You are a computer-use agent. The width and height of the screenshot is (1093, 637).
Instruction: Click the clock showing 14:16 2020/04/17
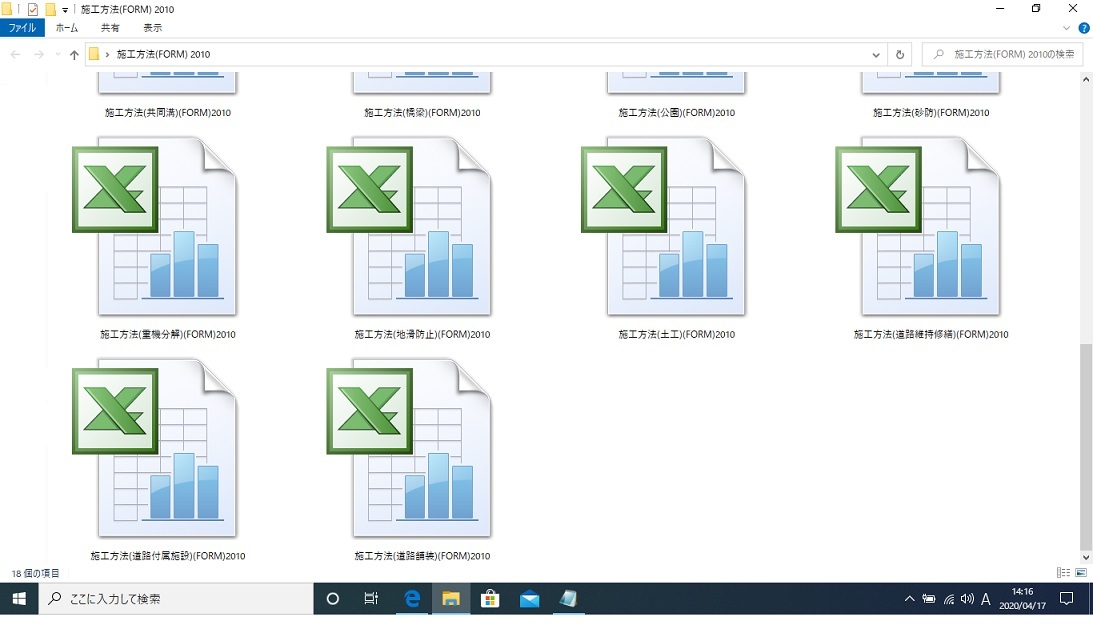[1023, 599]
